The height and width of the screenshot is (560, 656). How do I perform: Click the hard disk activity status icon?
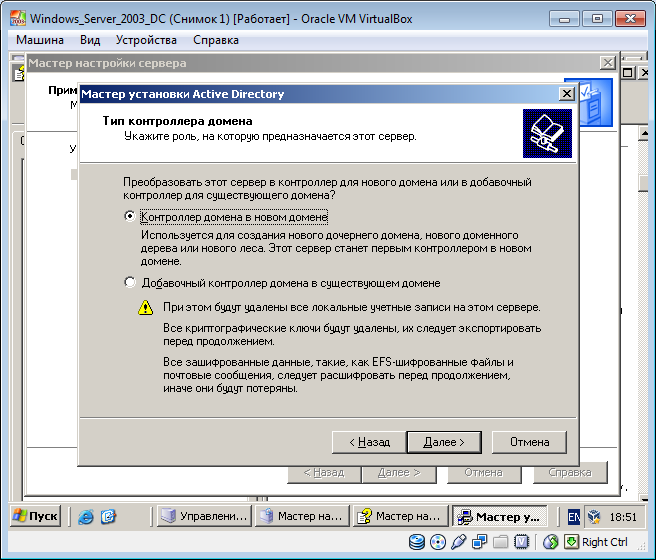(x=417, y=542)
